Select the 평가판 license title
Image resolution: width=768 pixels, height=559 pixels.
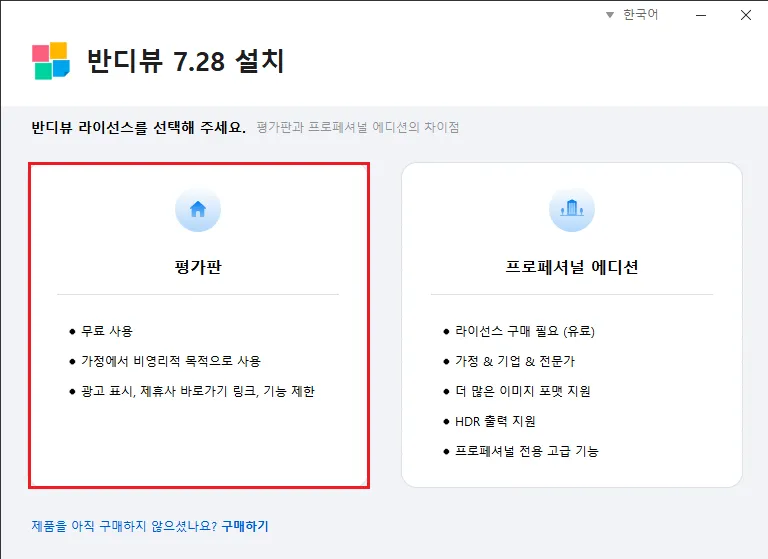pyautogui.click(x=198, y=267)
